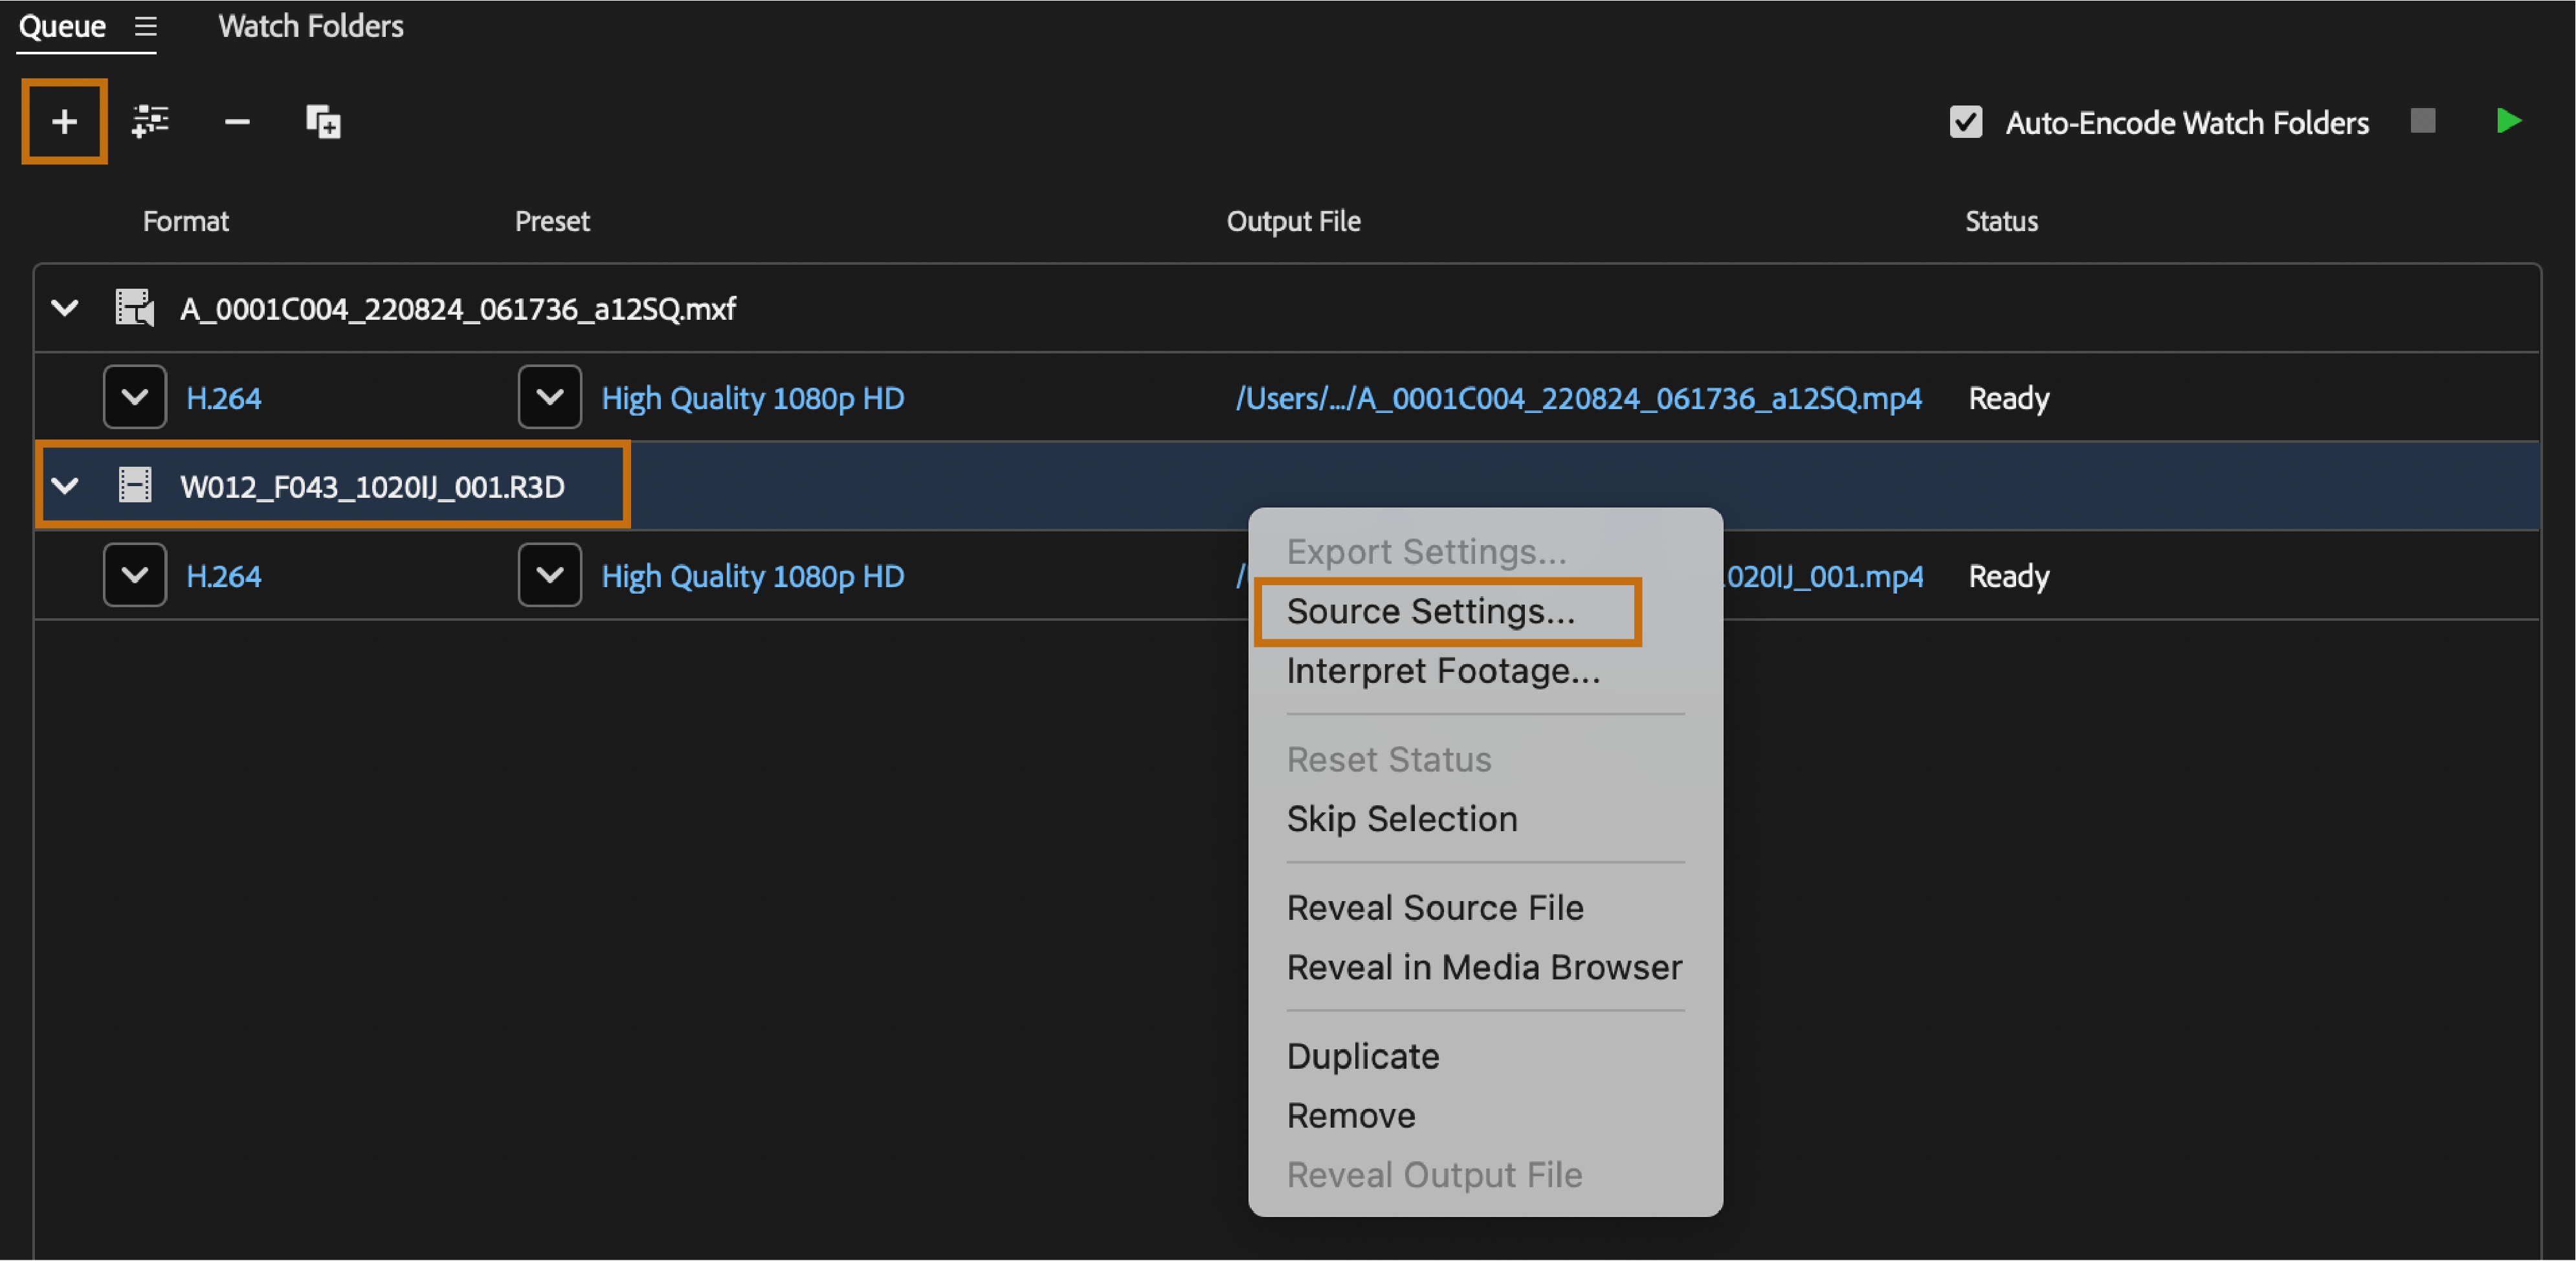Click the High Quality 1080p HD preset link for mxf
The height and width of the screenshot is (1261, 2576).
[x=752, y=398]
